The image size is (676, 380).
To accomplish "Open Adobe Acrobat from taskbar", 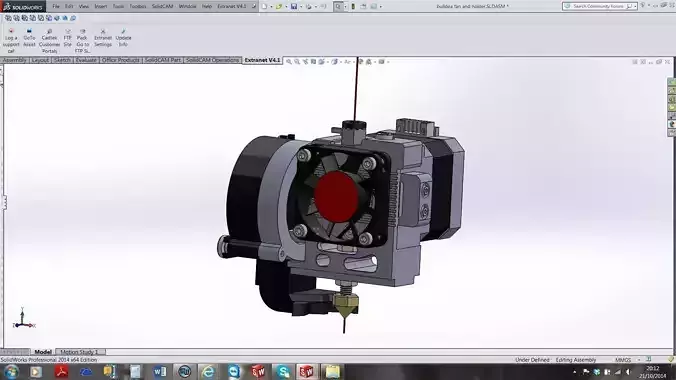I will (x=61, y=372).
